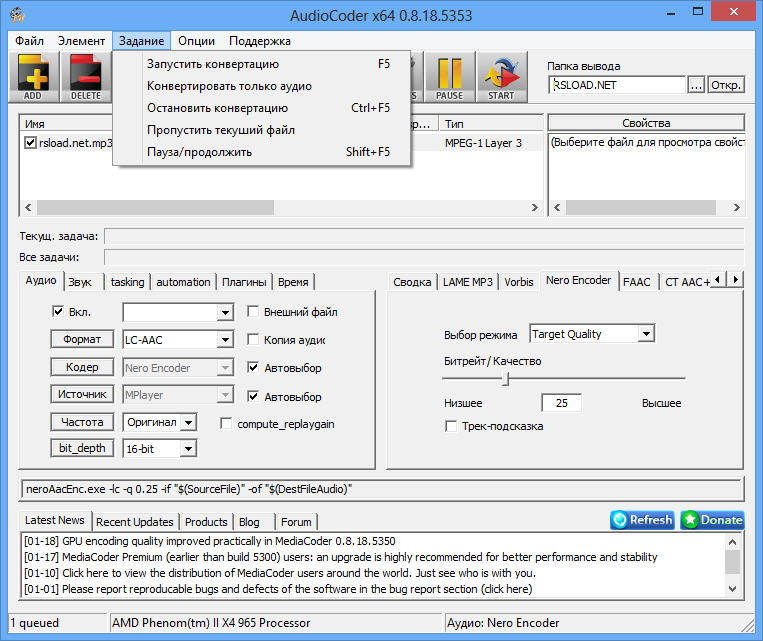Switch to the Плагины tab
Screen dimensions: 763x641
[244, 282]
